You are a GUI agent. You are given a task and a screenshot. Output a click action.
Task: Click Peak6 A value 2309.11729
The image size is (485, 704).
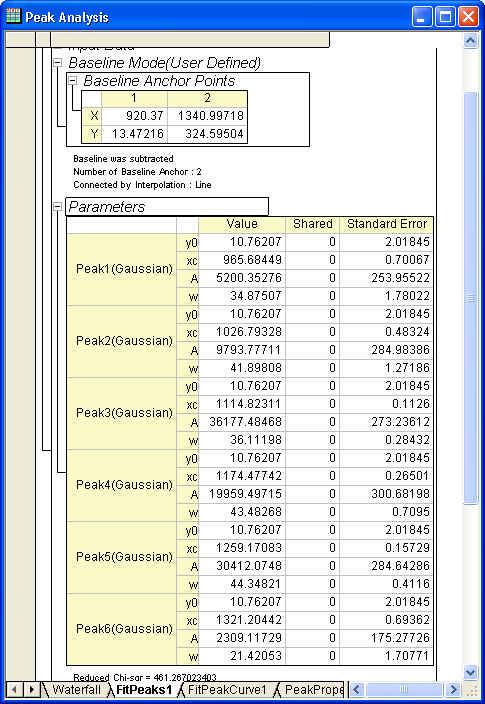click(242, 638)
